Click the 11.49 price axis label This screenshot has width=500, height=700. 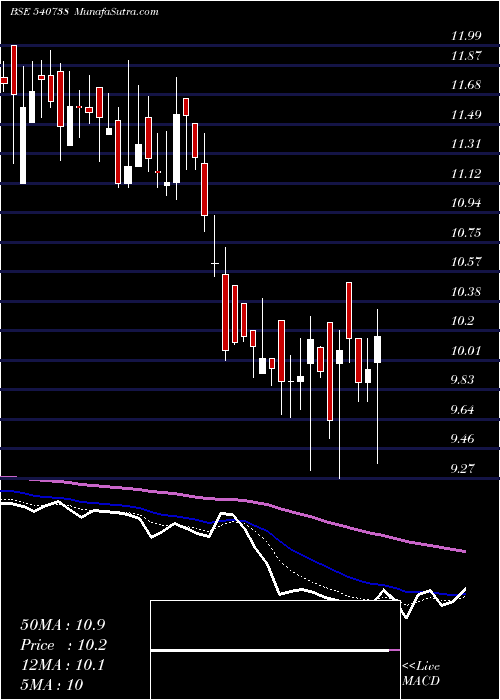(467, 115)
